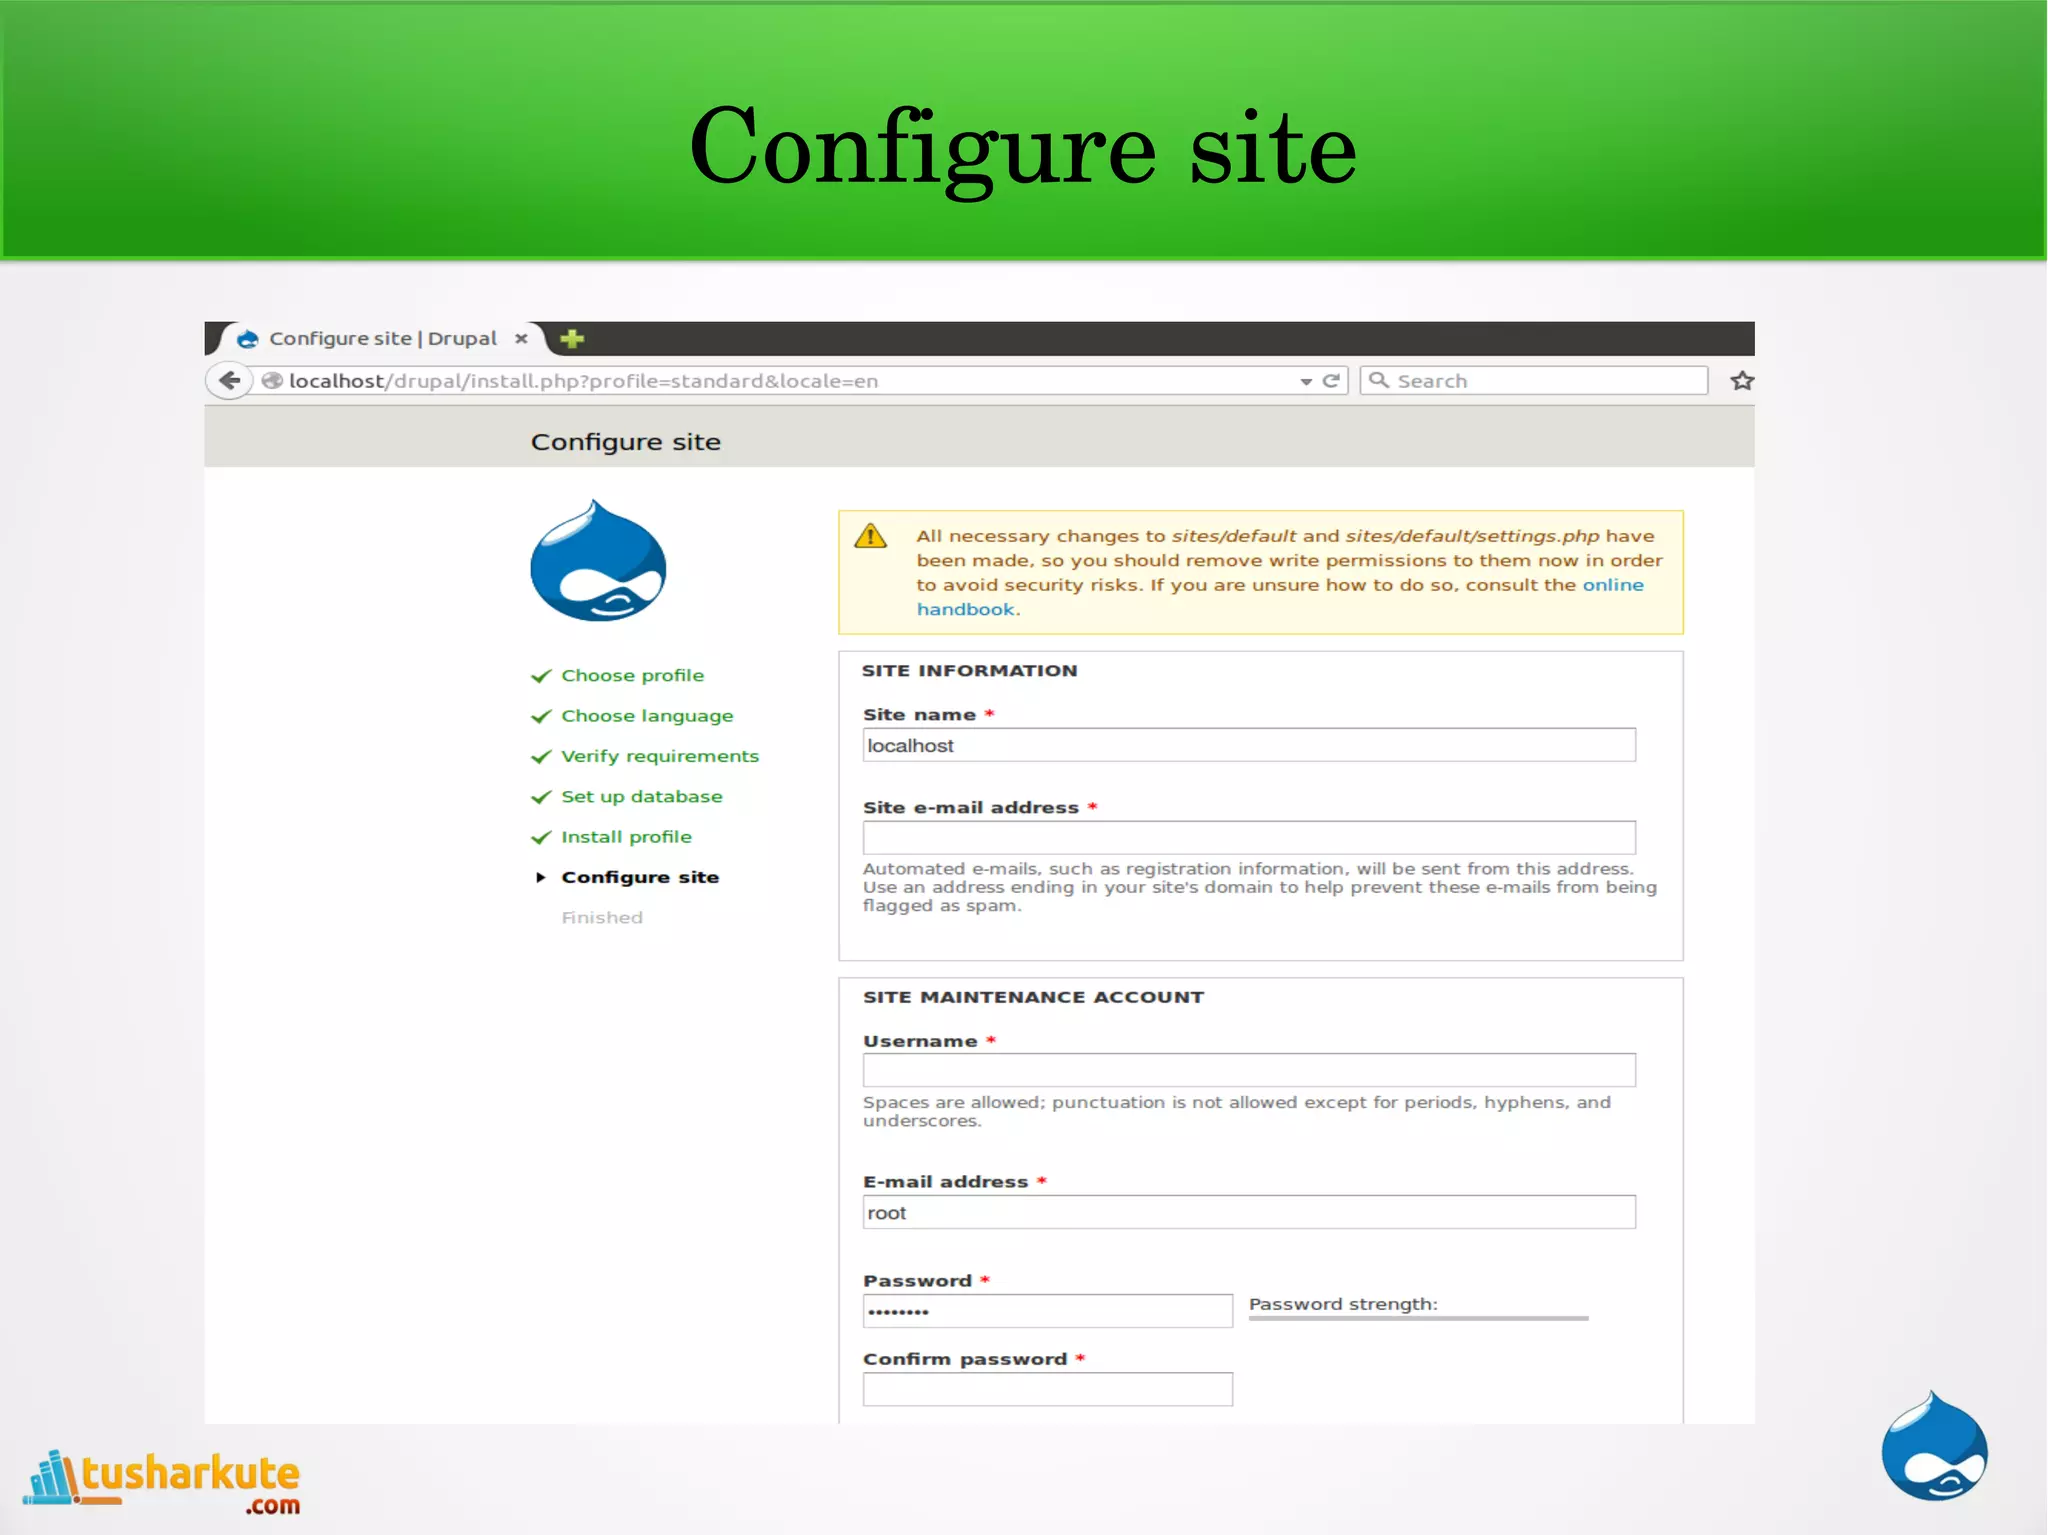
Task: Reload the page with the refresh icon
Action: [x=1331, y=380]
